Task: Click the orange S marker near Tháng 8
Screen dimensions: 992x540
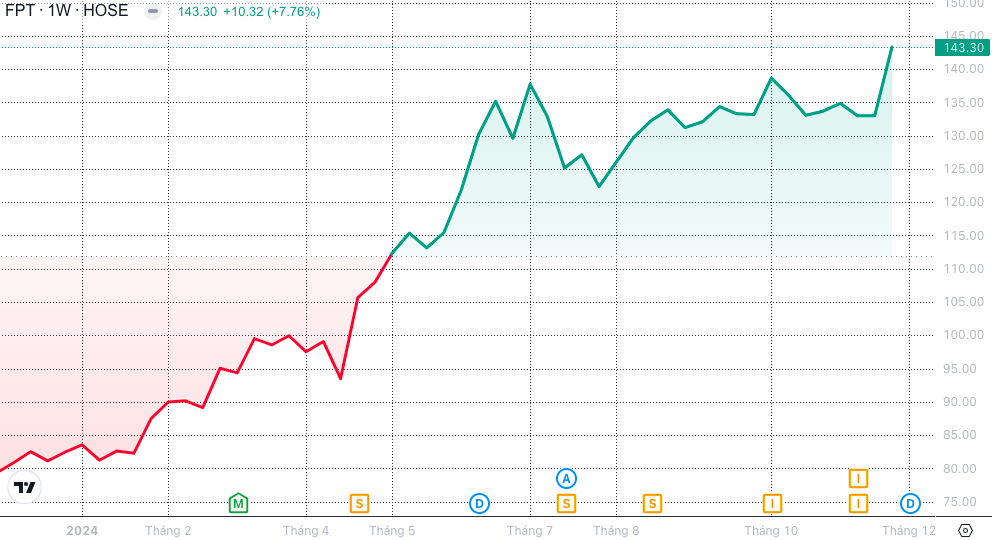Action: 652,503
